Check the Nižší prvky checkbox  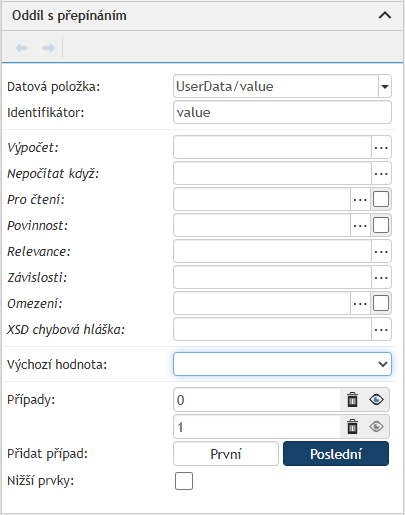coord(184,481)
